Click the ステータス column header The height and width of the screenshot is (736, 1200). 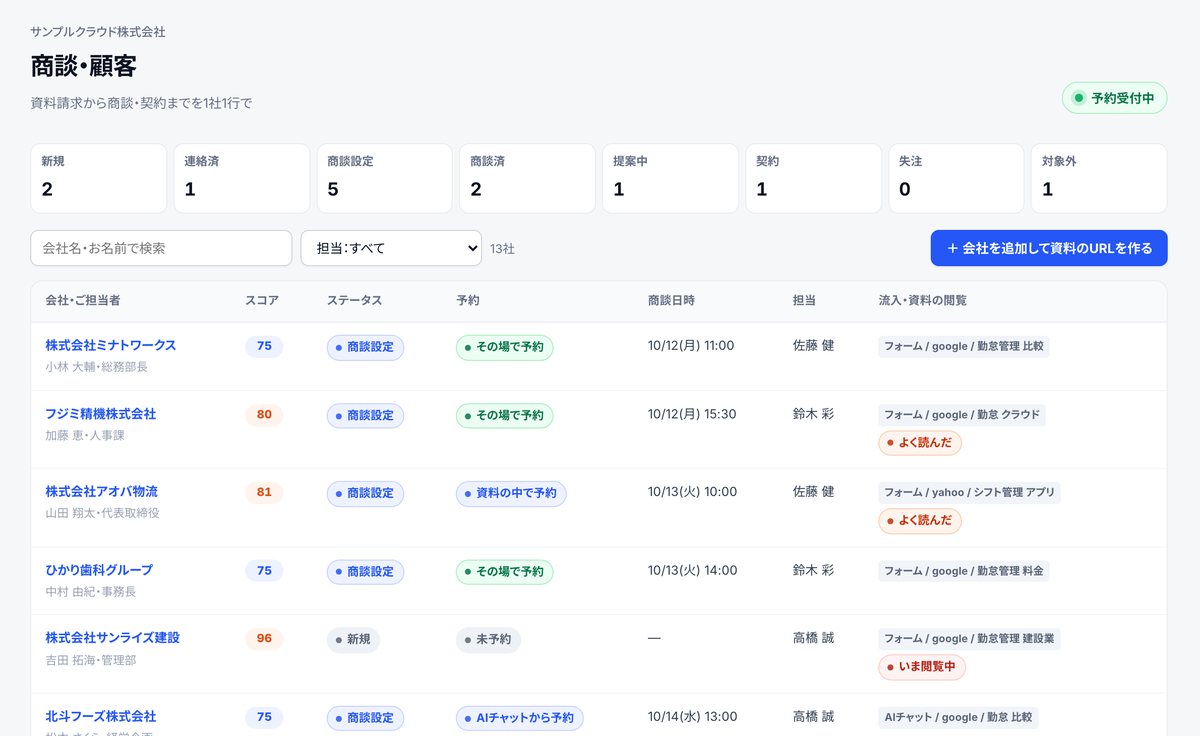(355, 300)
